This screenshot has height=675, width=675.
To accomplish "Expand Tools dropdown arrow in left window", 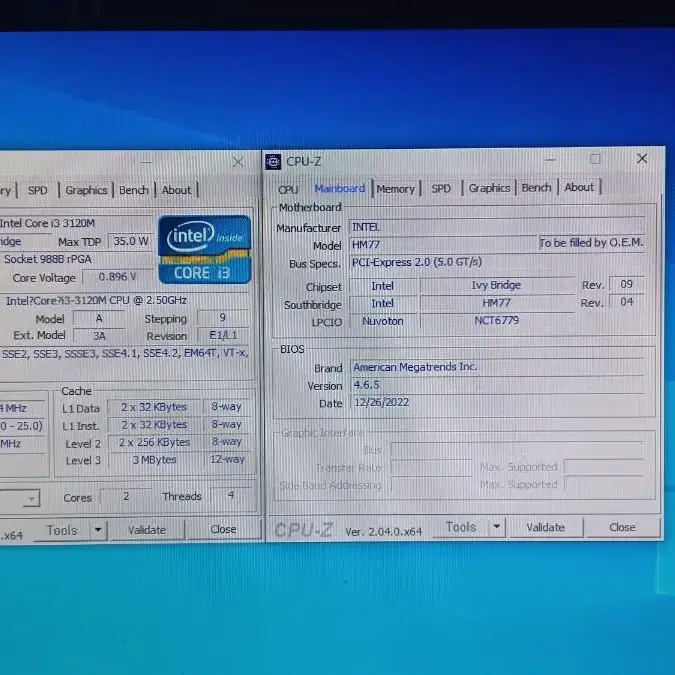I will (x=98, y=530).
